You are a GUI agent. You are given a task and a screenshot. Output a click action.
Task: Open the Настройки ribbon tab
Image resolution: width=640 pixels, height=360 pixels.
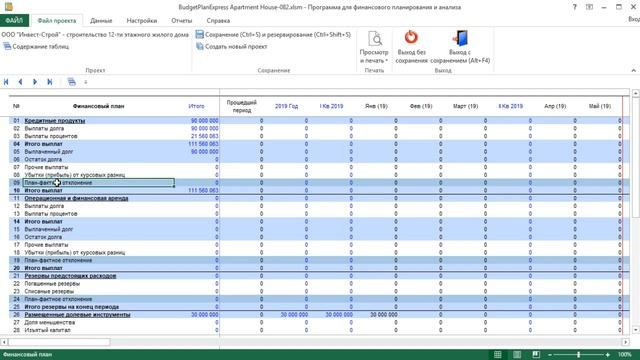point(142,20)
